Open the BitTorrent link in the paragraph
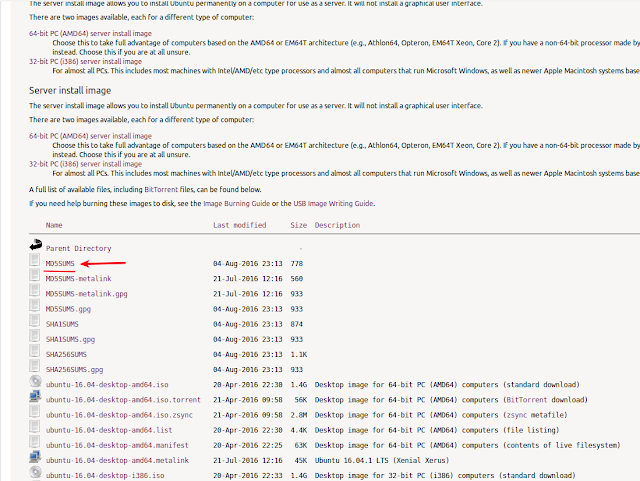The image size is (640, 481). [x=161, y=189]
